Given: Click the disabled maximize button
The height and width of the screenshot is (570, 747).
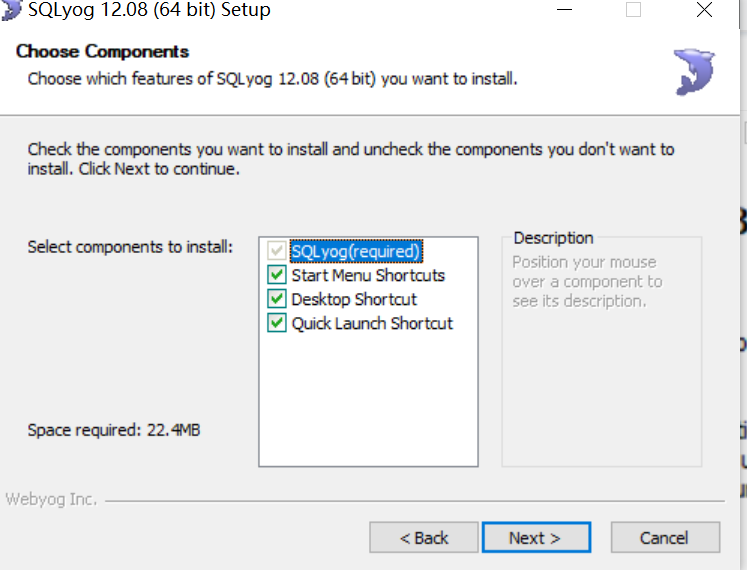Looking at the screenshot, I should tap(633, 10).
